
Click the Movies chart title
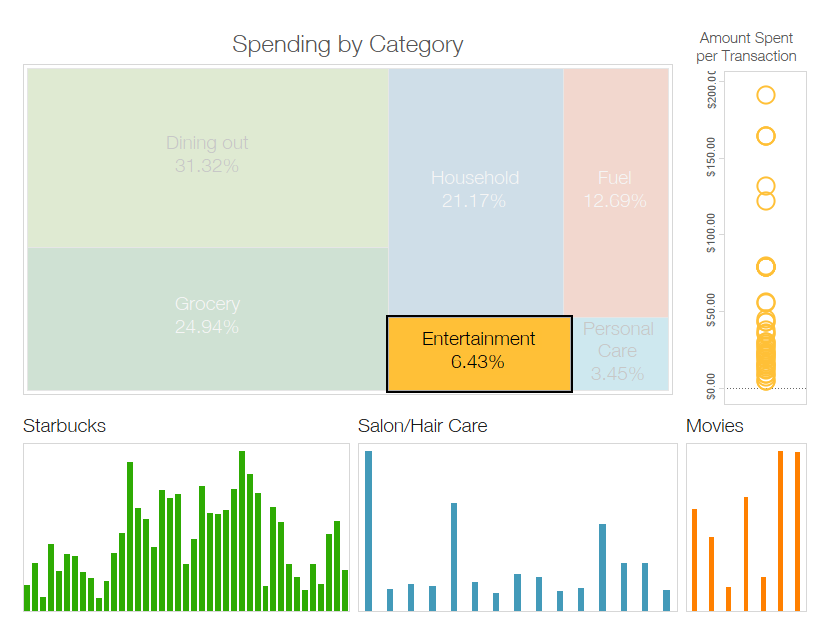click(714, 426)
